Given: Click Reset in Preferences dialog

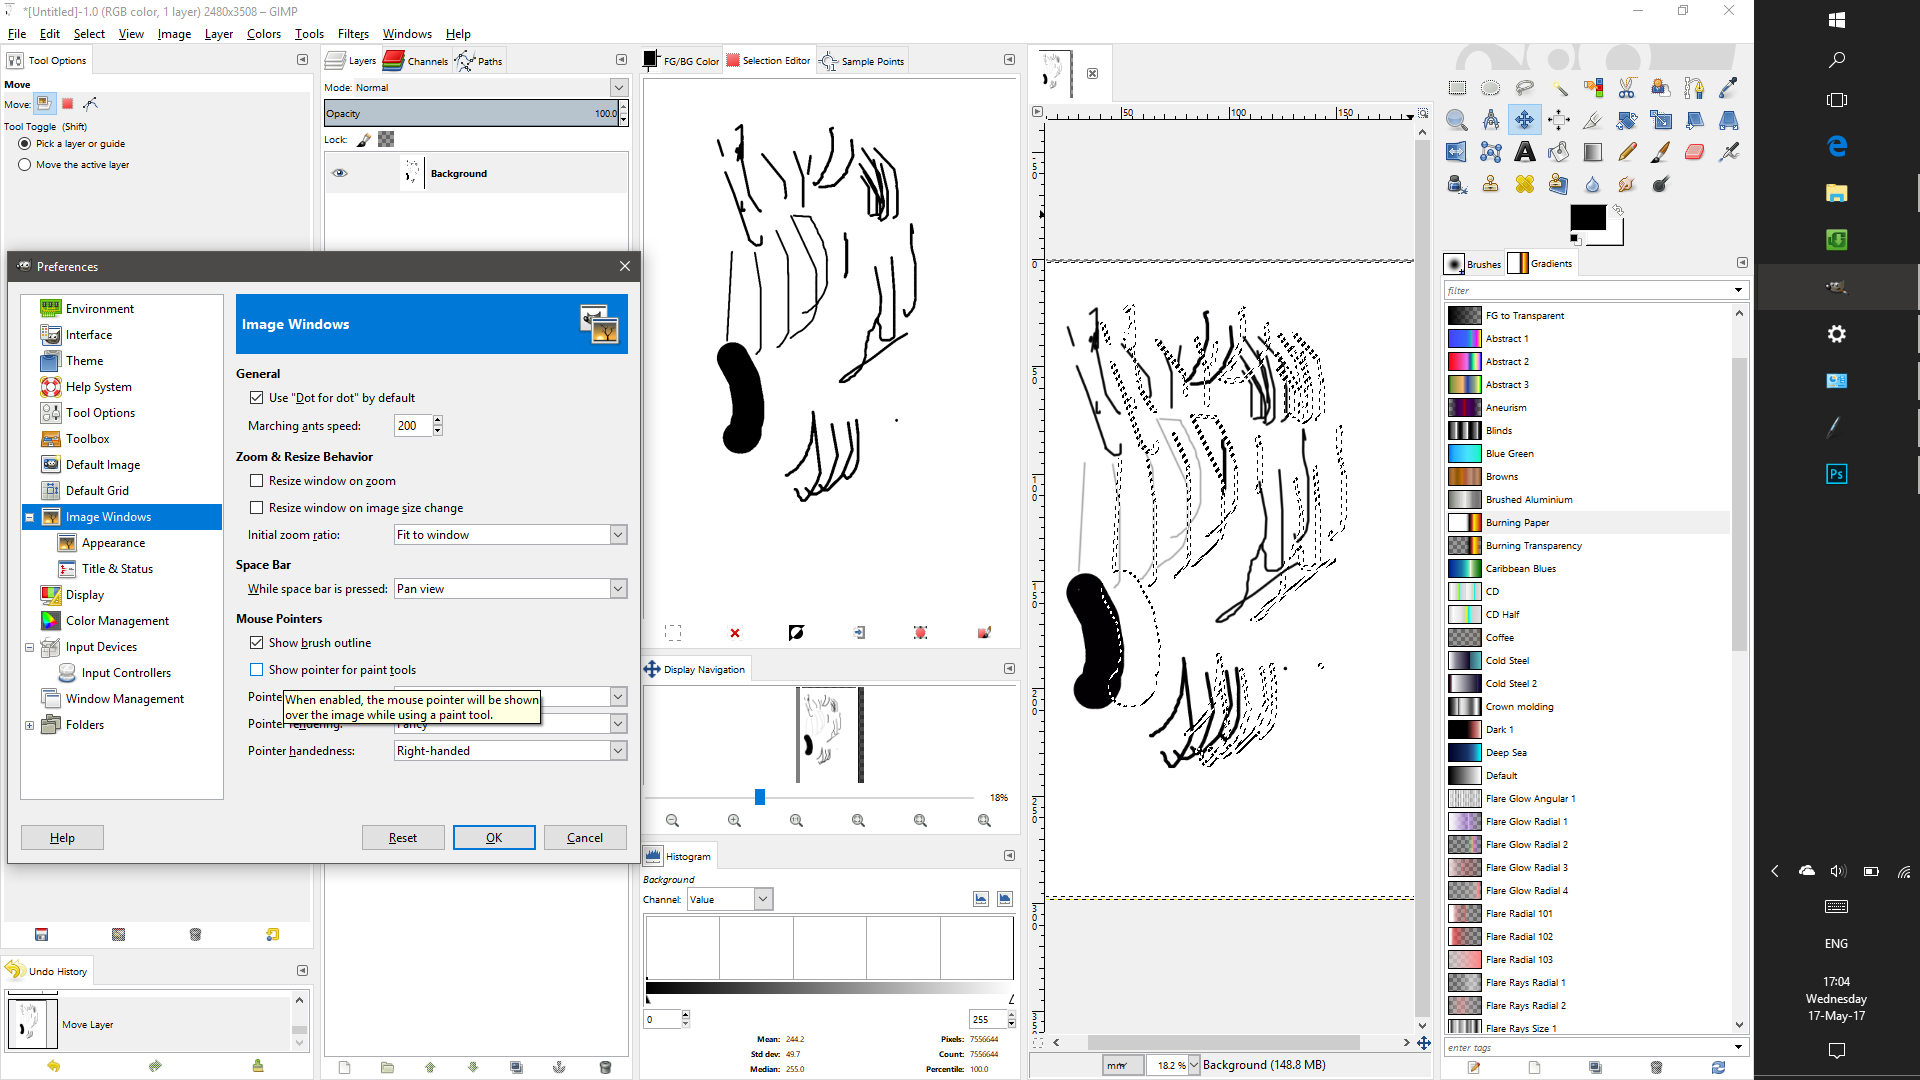Looking at the screenshot, I should click(x=403, y=838).
